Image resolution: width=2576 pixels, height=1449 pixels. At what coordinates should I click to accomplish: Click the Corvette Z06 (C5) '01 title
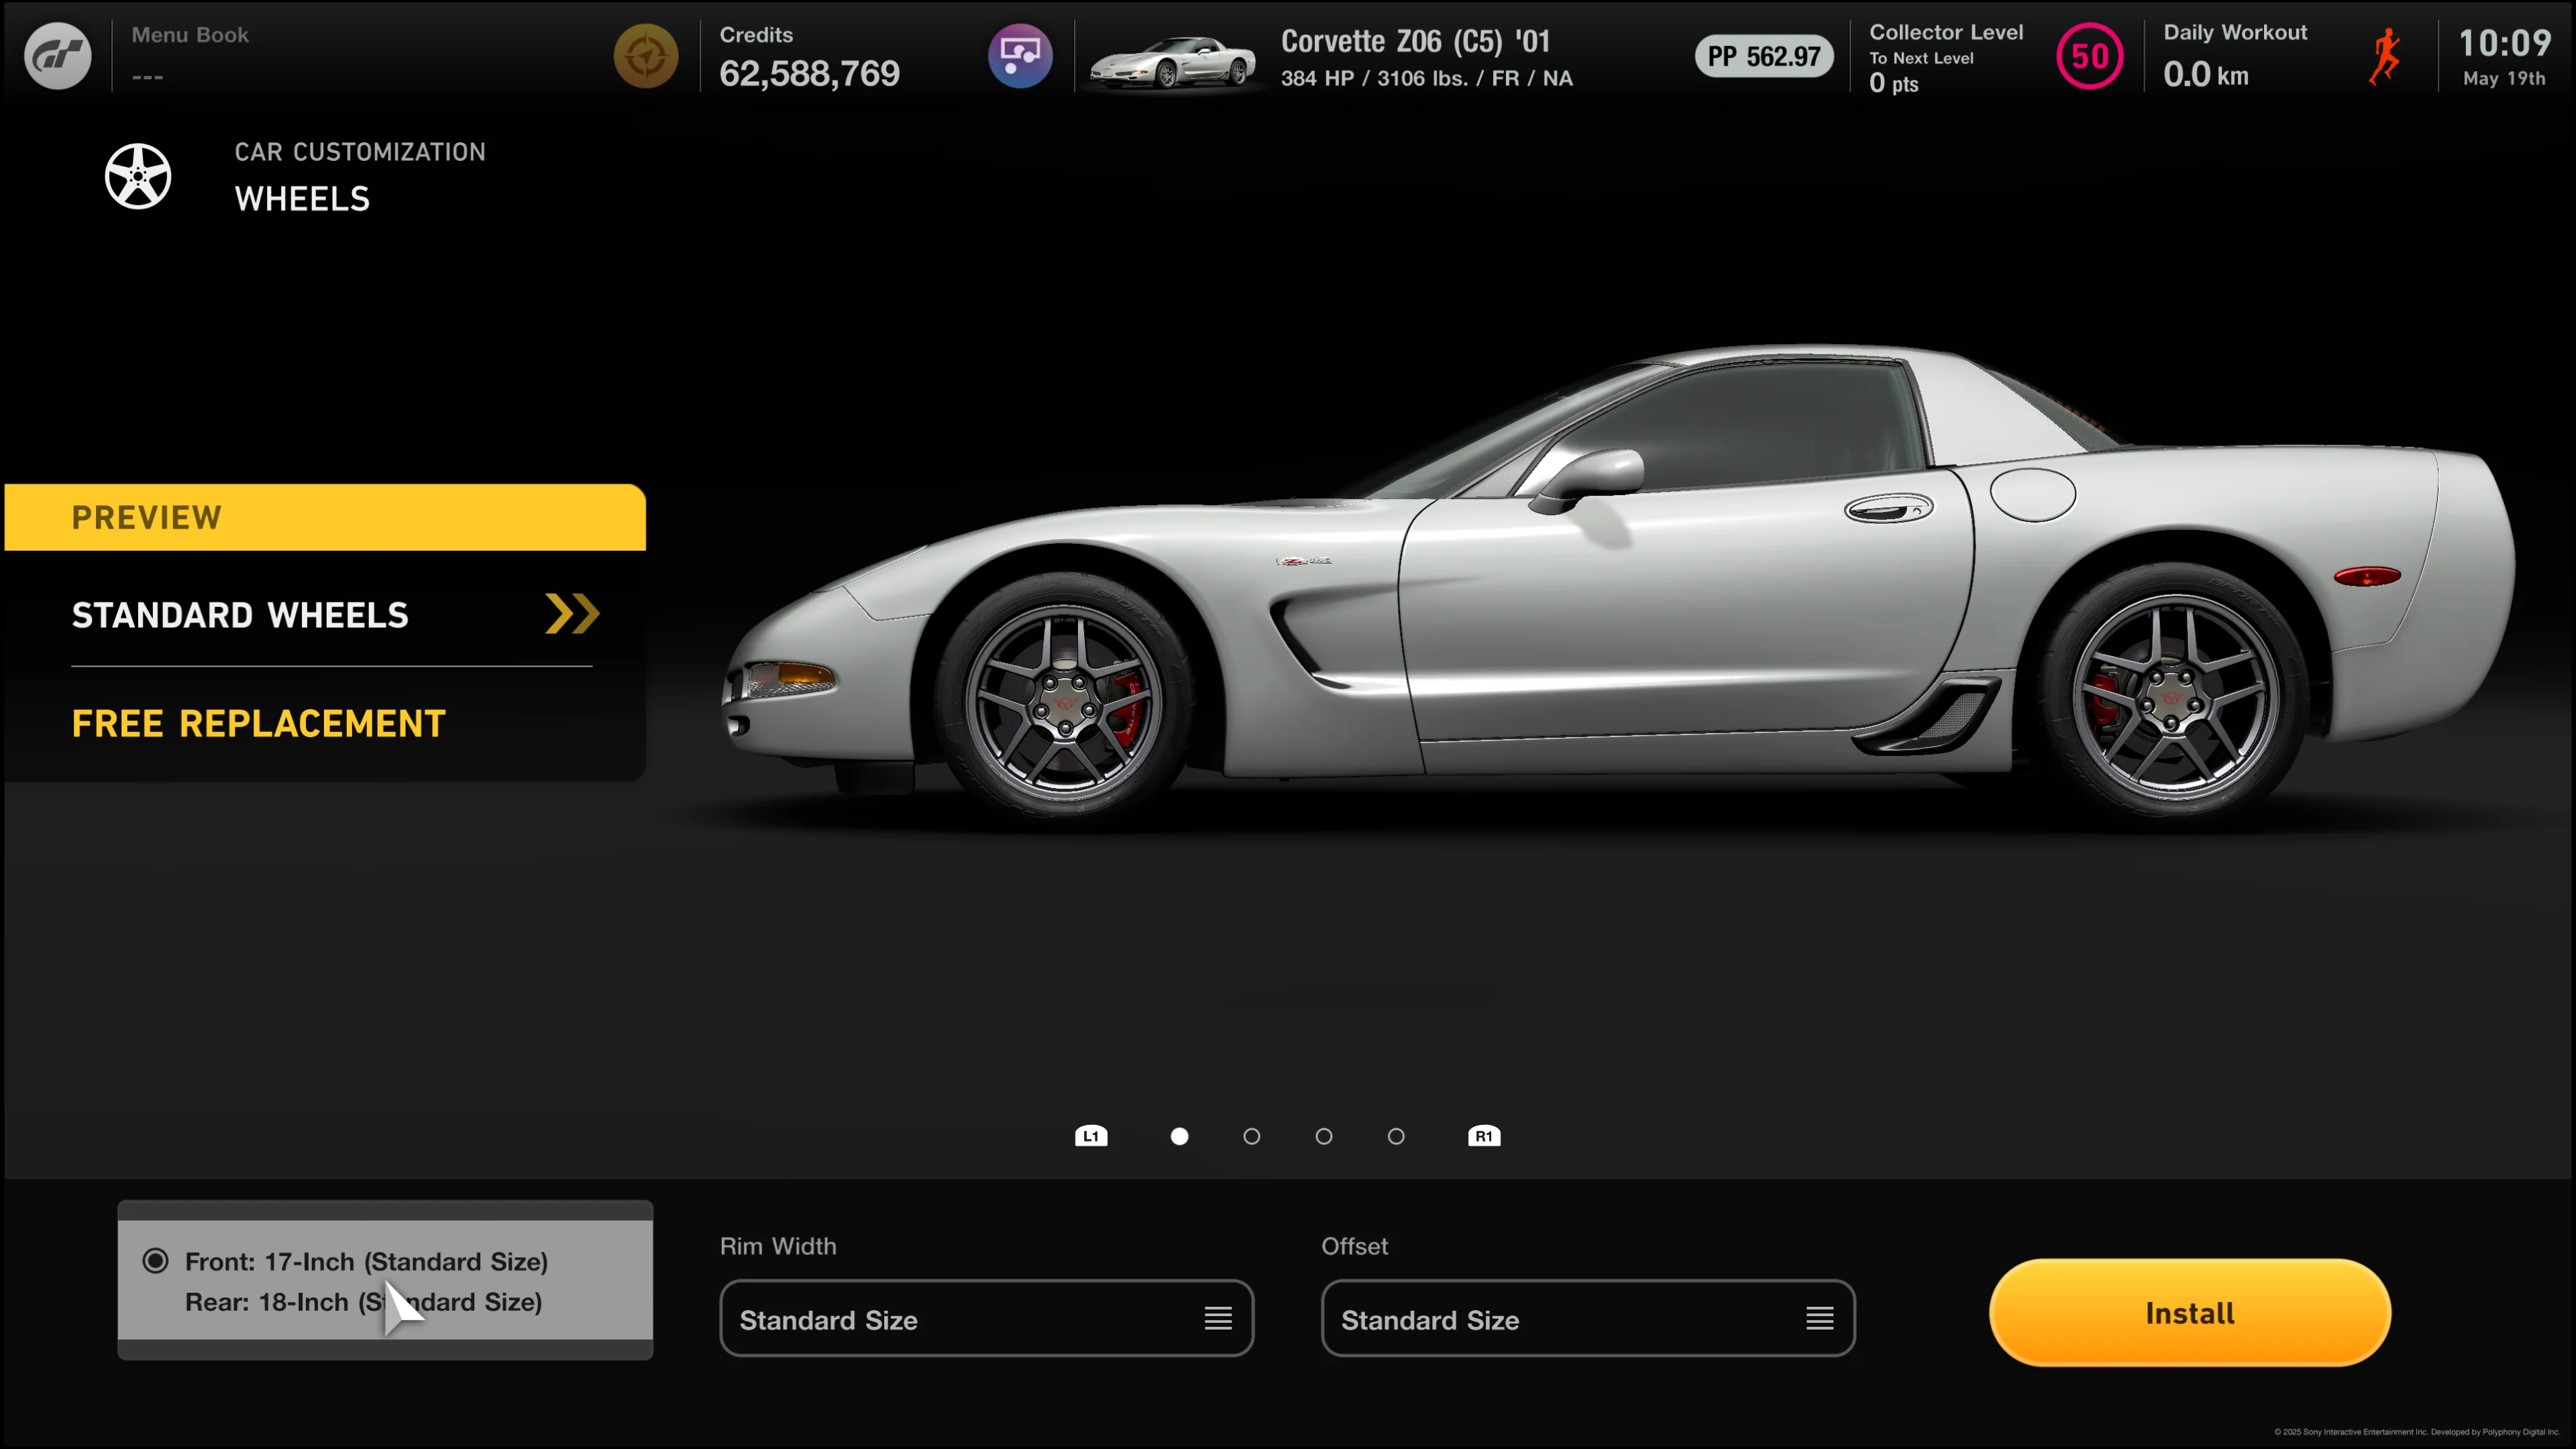tap(1416, 41)
